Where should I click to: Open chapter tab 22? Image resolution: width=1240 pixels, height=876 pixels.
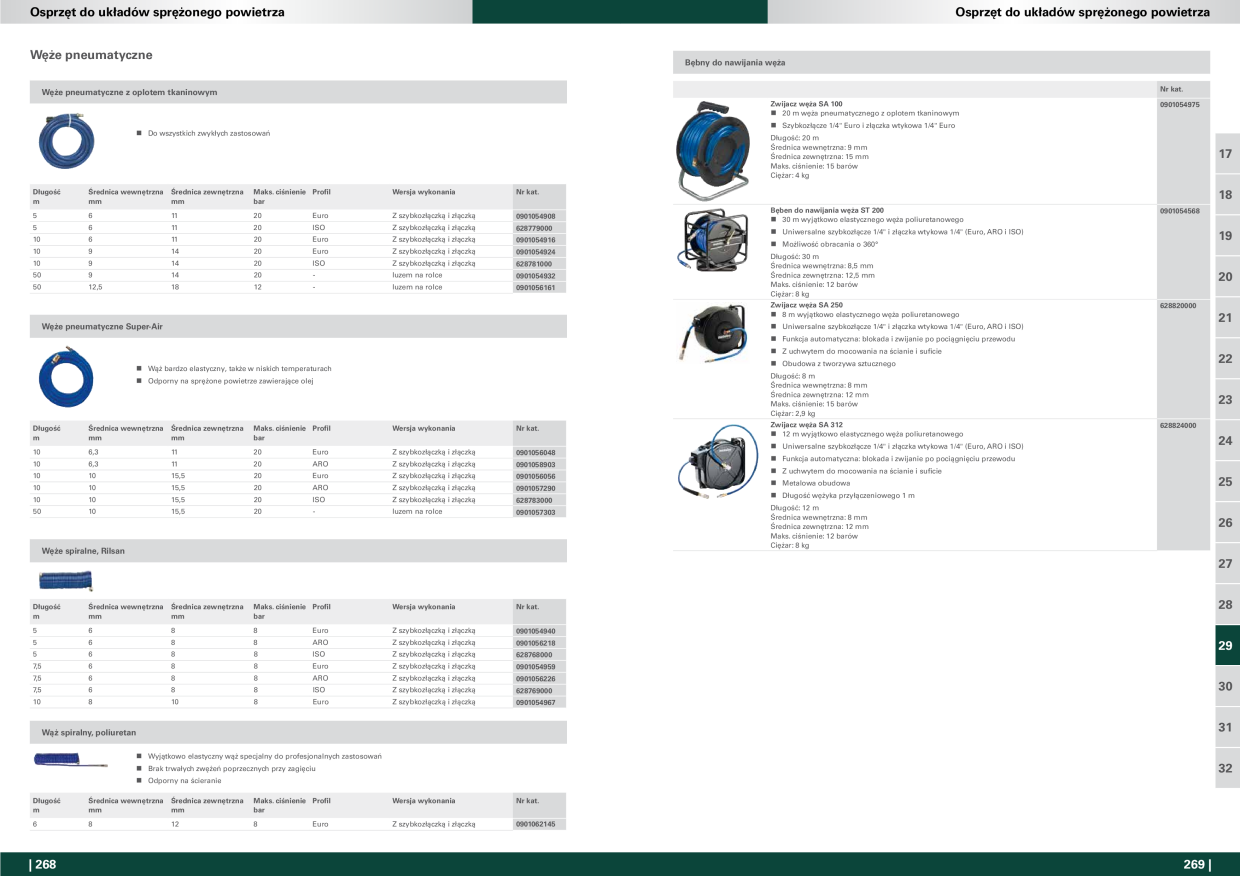(1227, 359)
